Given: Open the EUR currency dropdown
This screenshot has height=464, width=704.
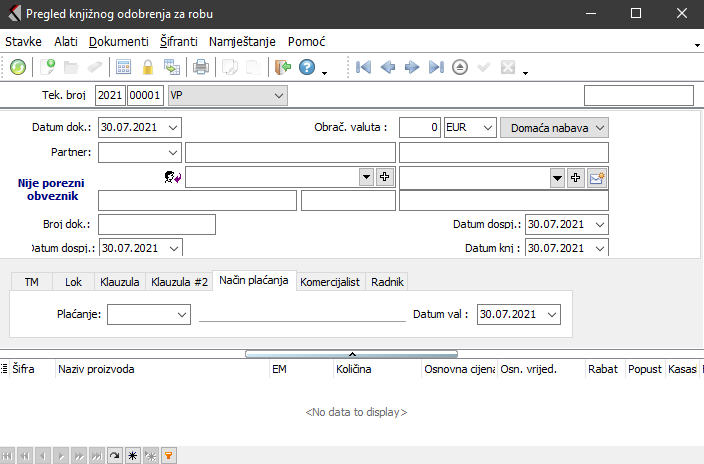Looking at the screenshot, I should (x=487, y=127).
